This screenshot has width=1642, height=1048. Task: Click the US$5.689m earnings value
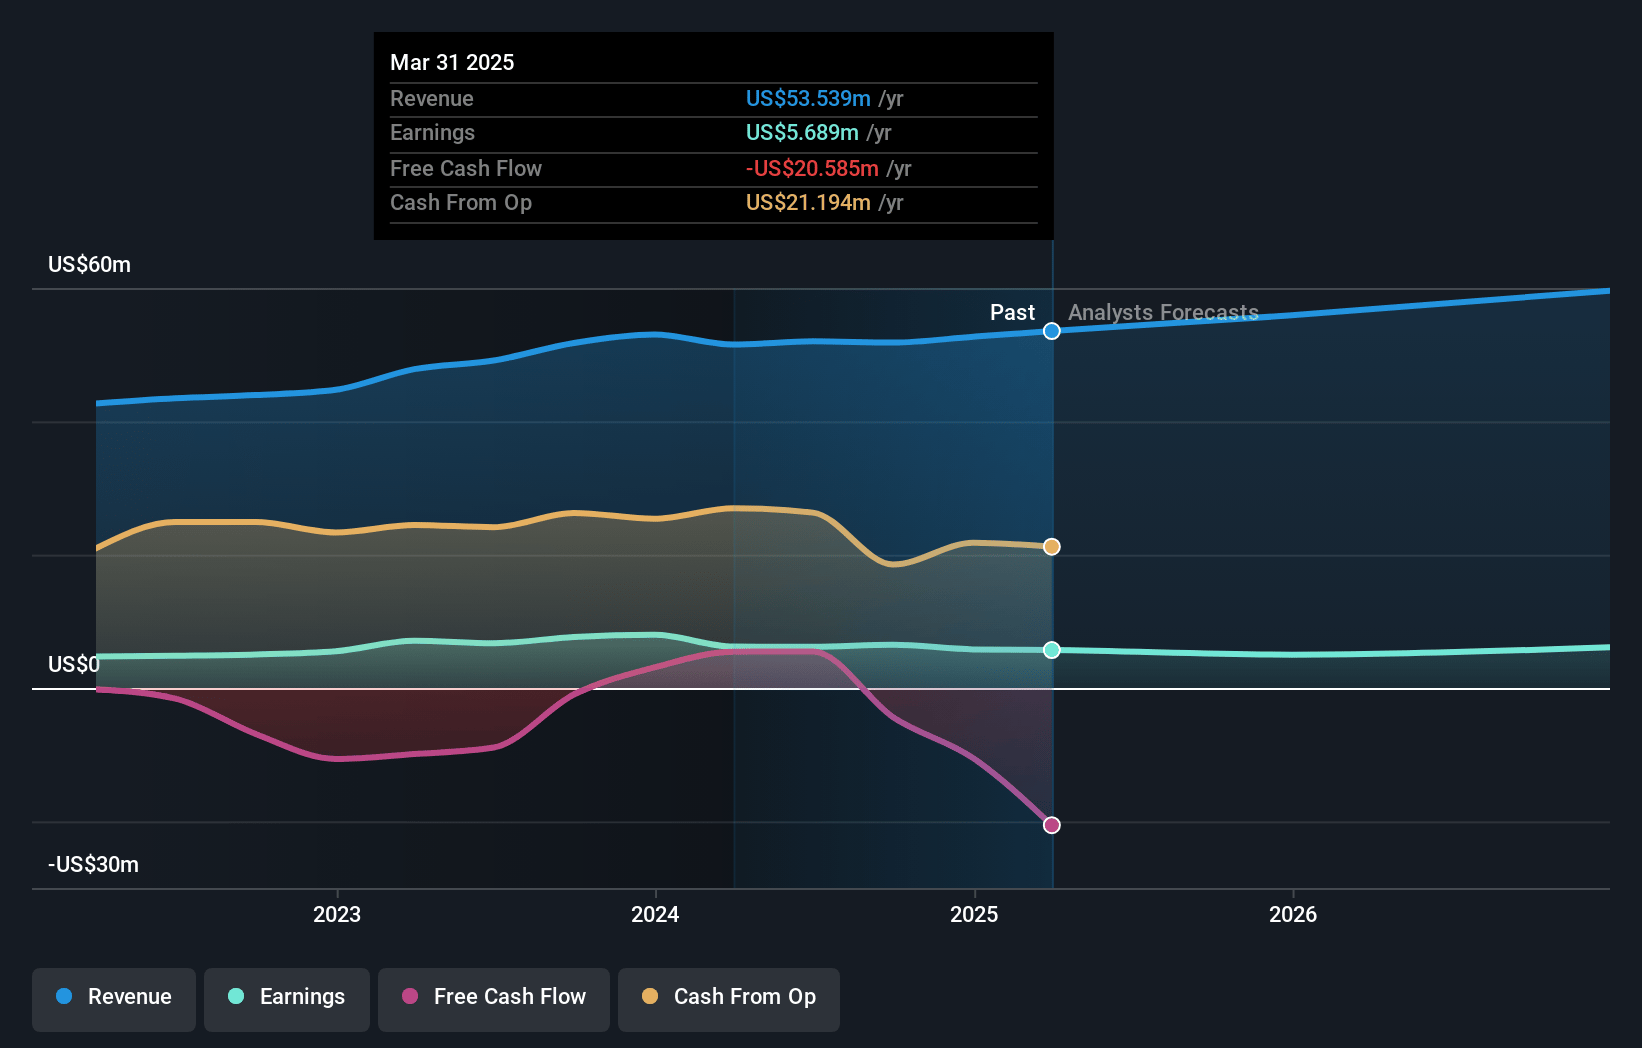pos(802,133)
